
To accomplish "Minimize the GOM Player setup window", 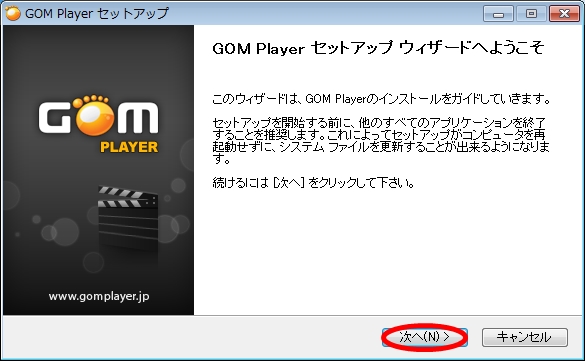I will [x=498, y=14].
